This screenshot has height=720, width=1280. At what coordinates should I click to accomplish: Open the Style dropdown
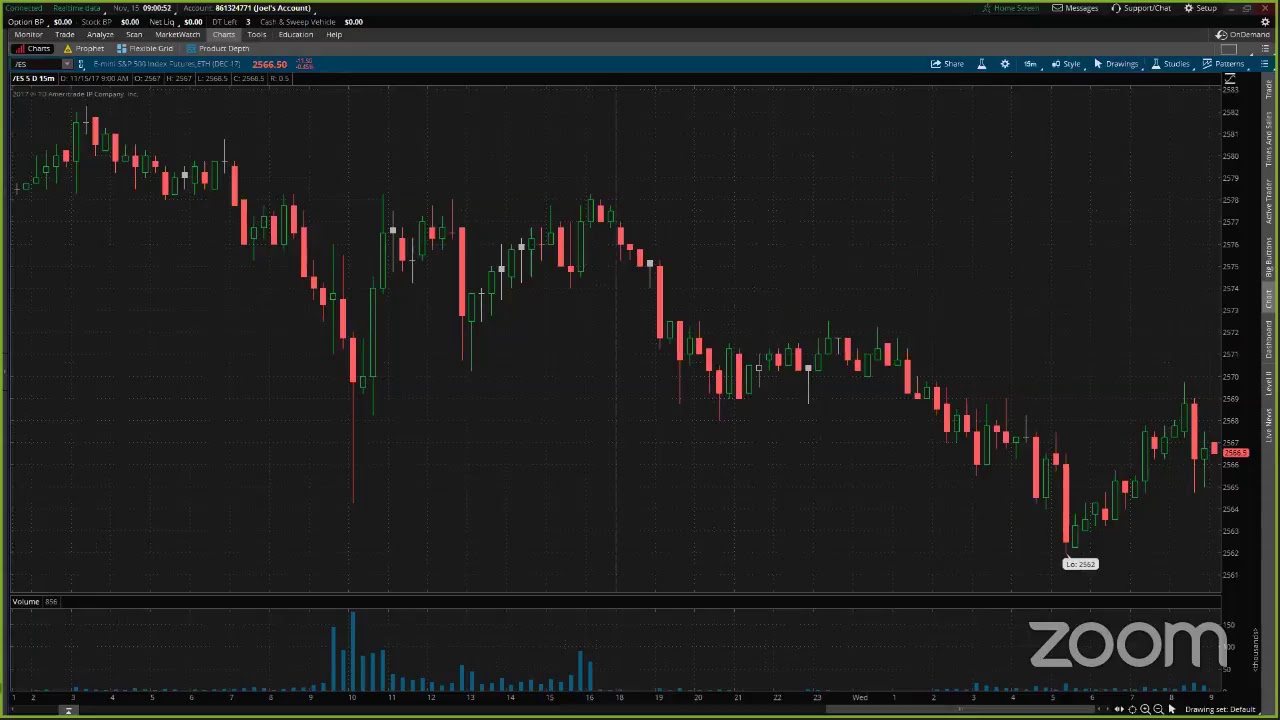(x=1065, y=64)
